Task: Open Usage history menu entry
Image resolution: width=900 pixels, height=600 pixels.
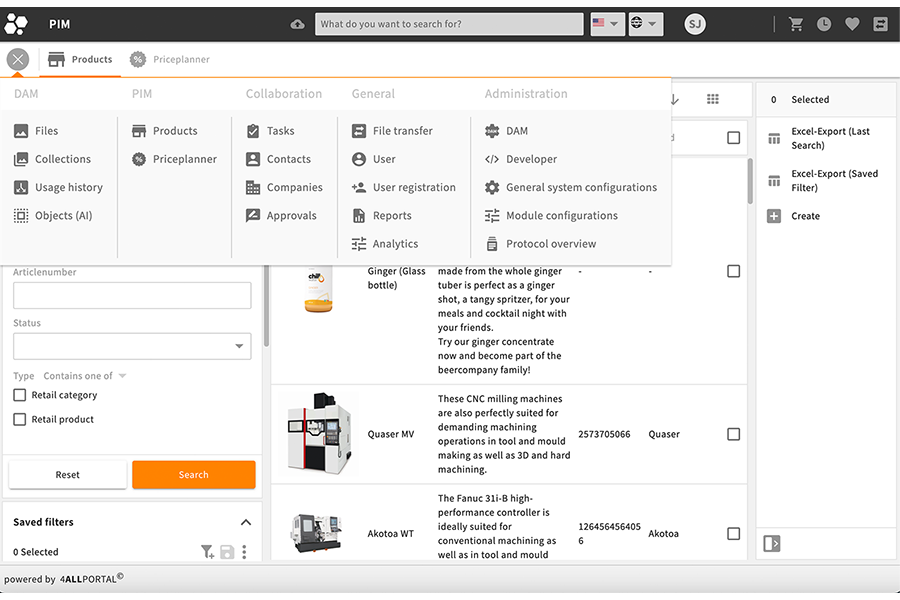Action: coord(58,187)
